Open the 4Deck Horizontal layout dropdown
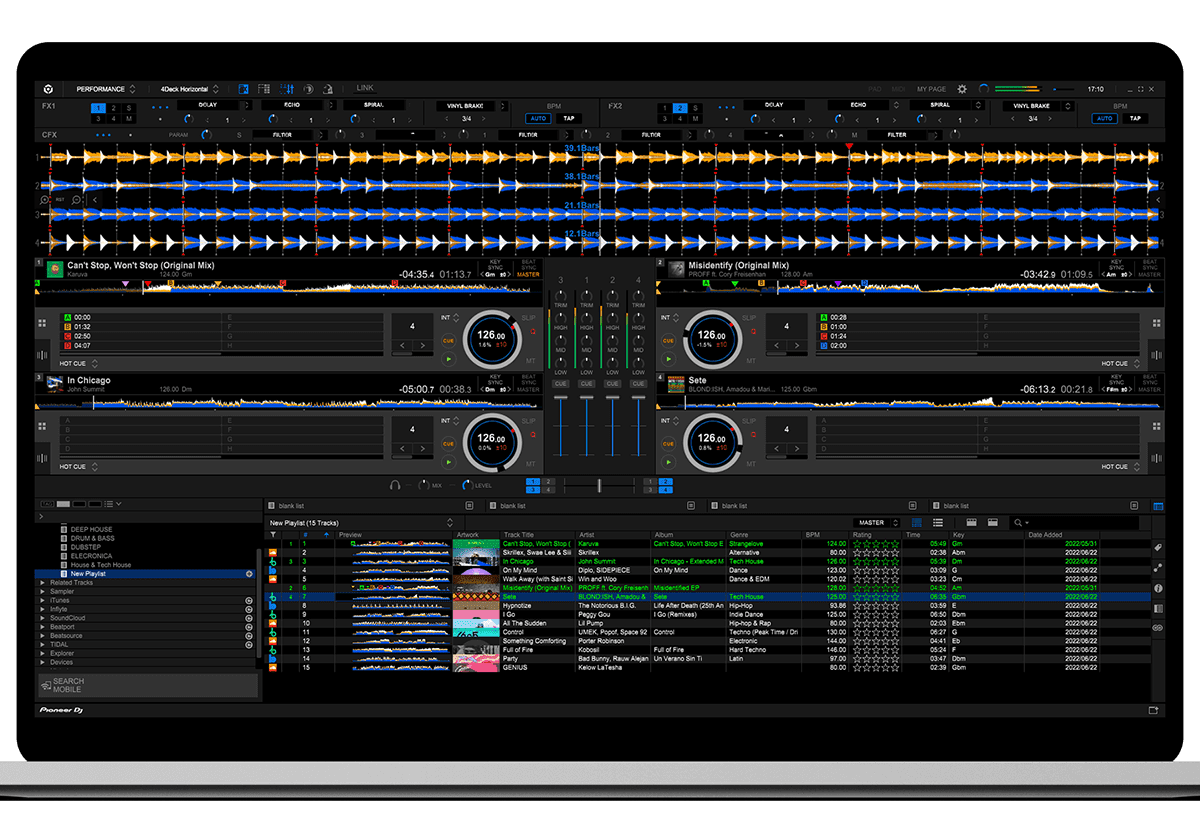Viewport: 1200px width, 834px height. pos(190,89)
